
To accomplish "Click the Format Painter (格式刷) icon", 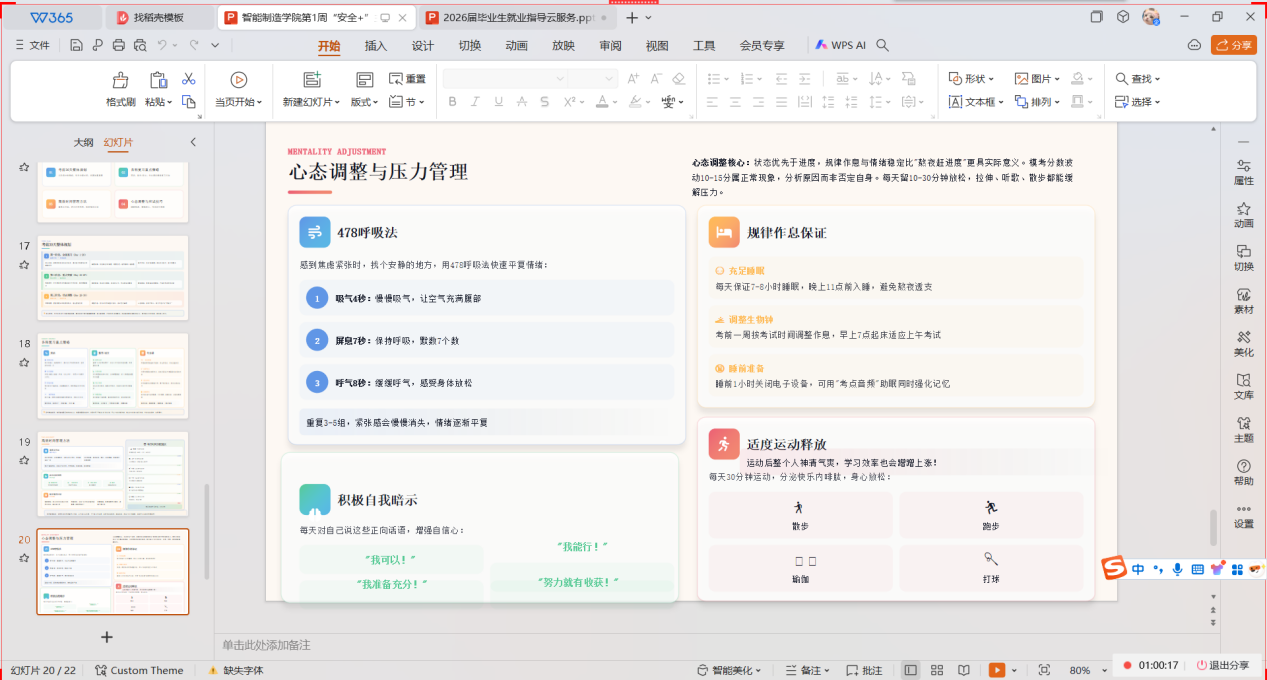I will pos(120,81).
